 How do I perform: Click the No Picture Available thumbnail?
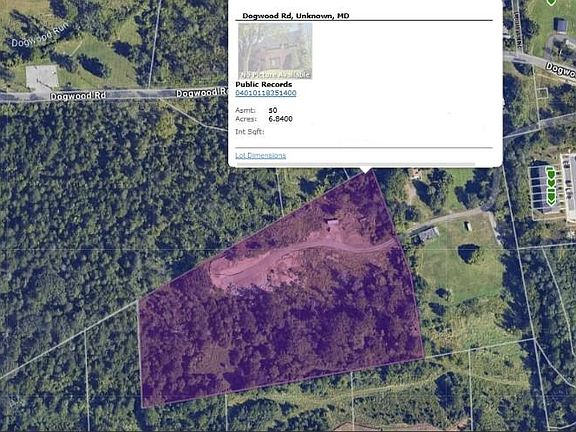pyautogui.click(x=275, y=51)
